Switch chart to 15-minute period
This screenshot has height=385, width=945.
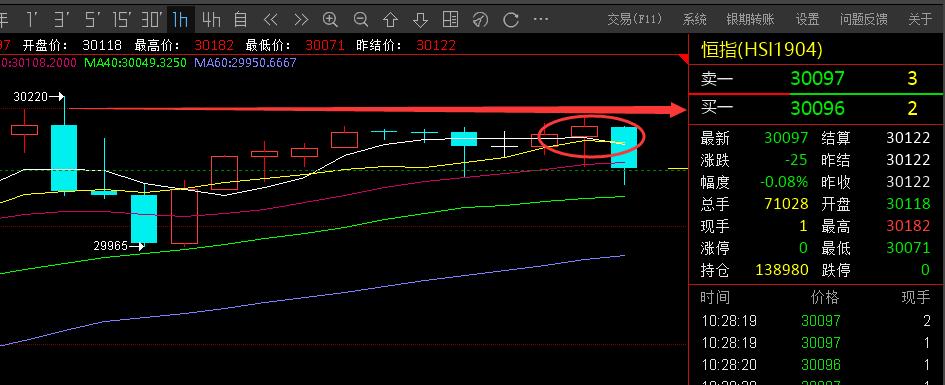[123, 19]
